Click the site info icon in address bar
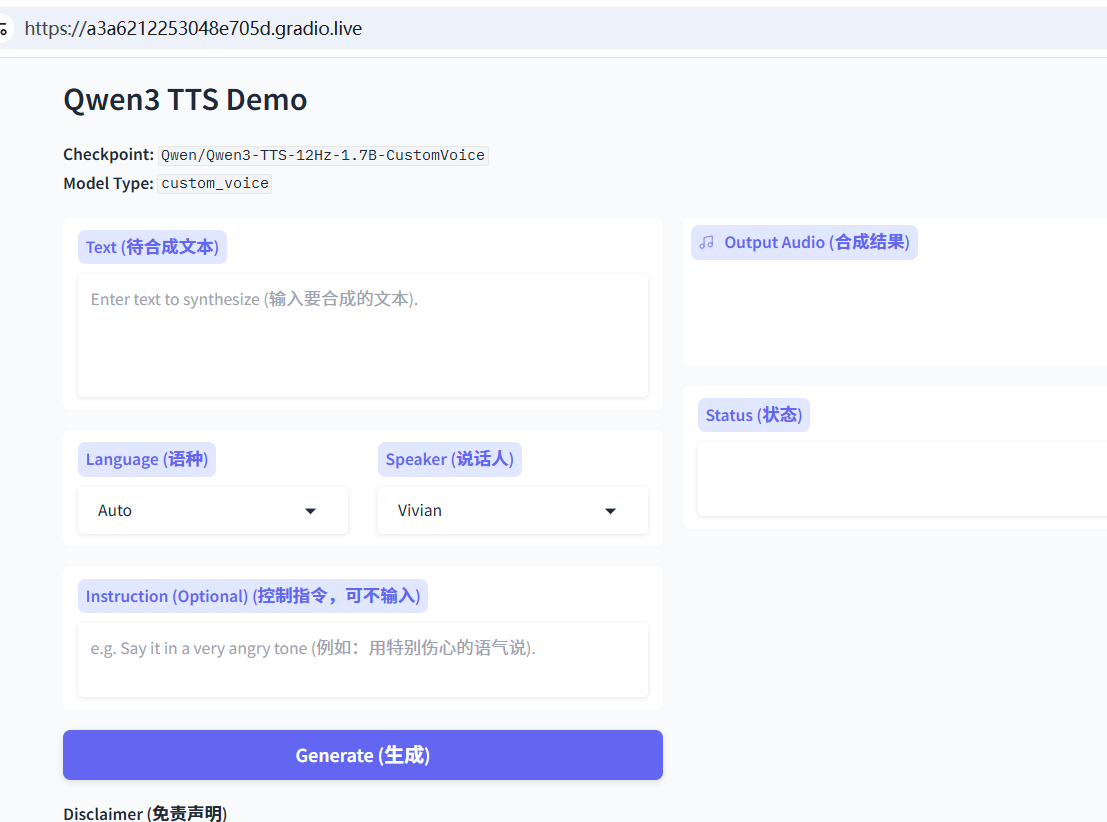 click(x=3, y=29)
